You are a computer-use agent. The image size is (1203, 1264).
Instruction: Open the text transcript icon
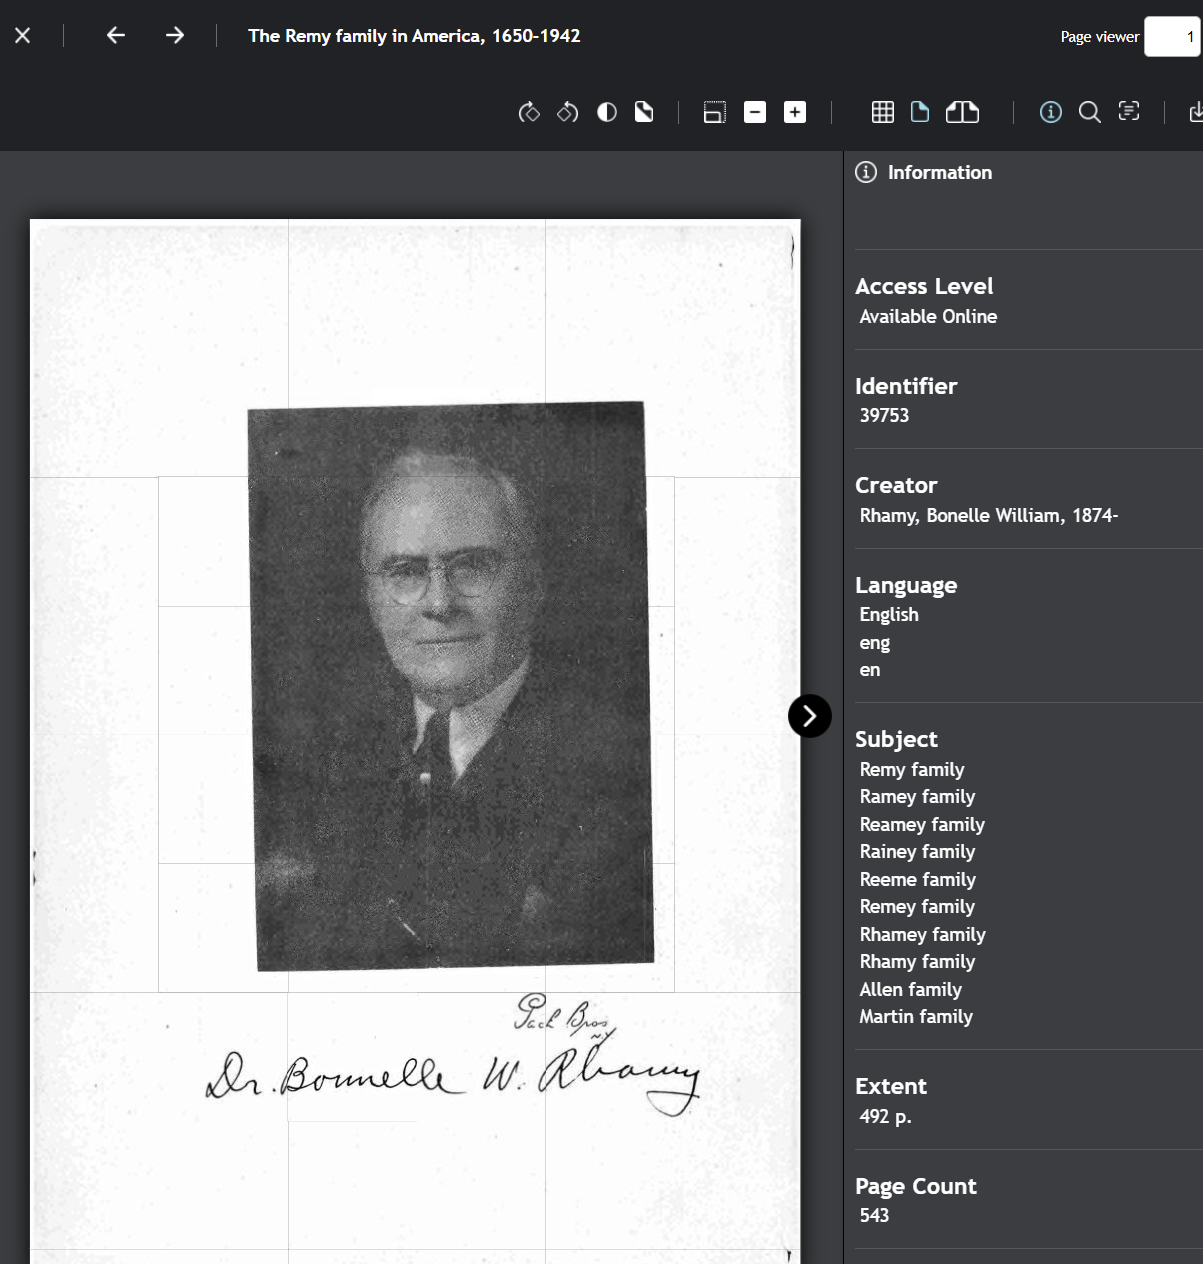(1129, 111)
